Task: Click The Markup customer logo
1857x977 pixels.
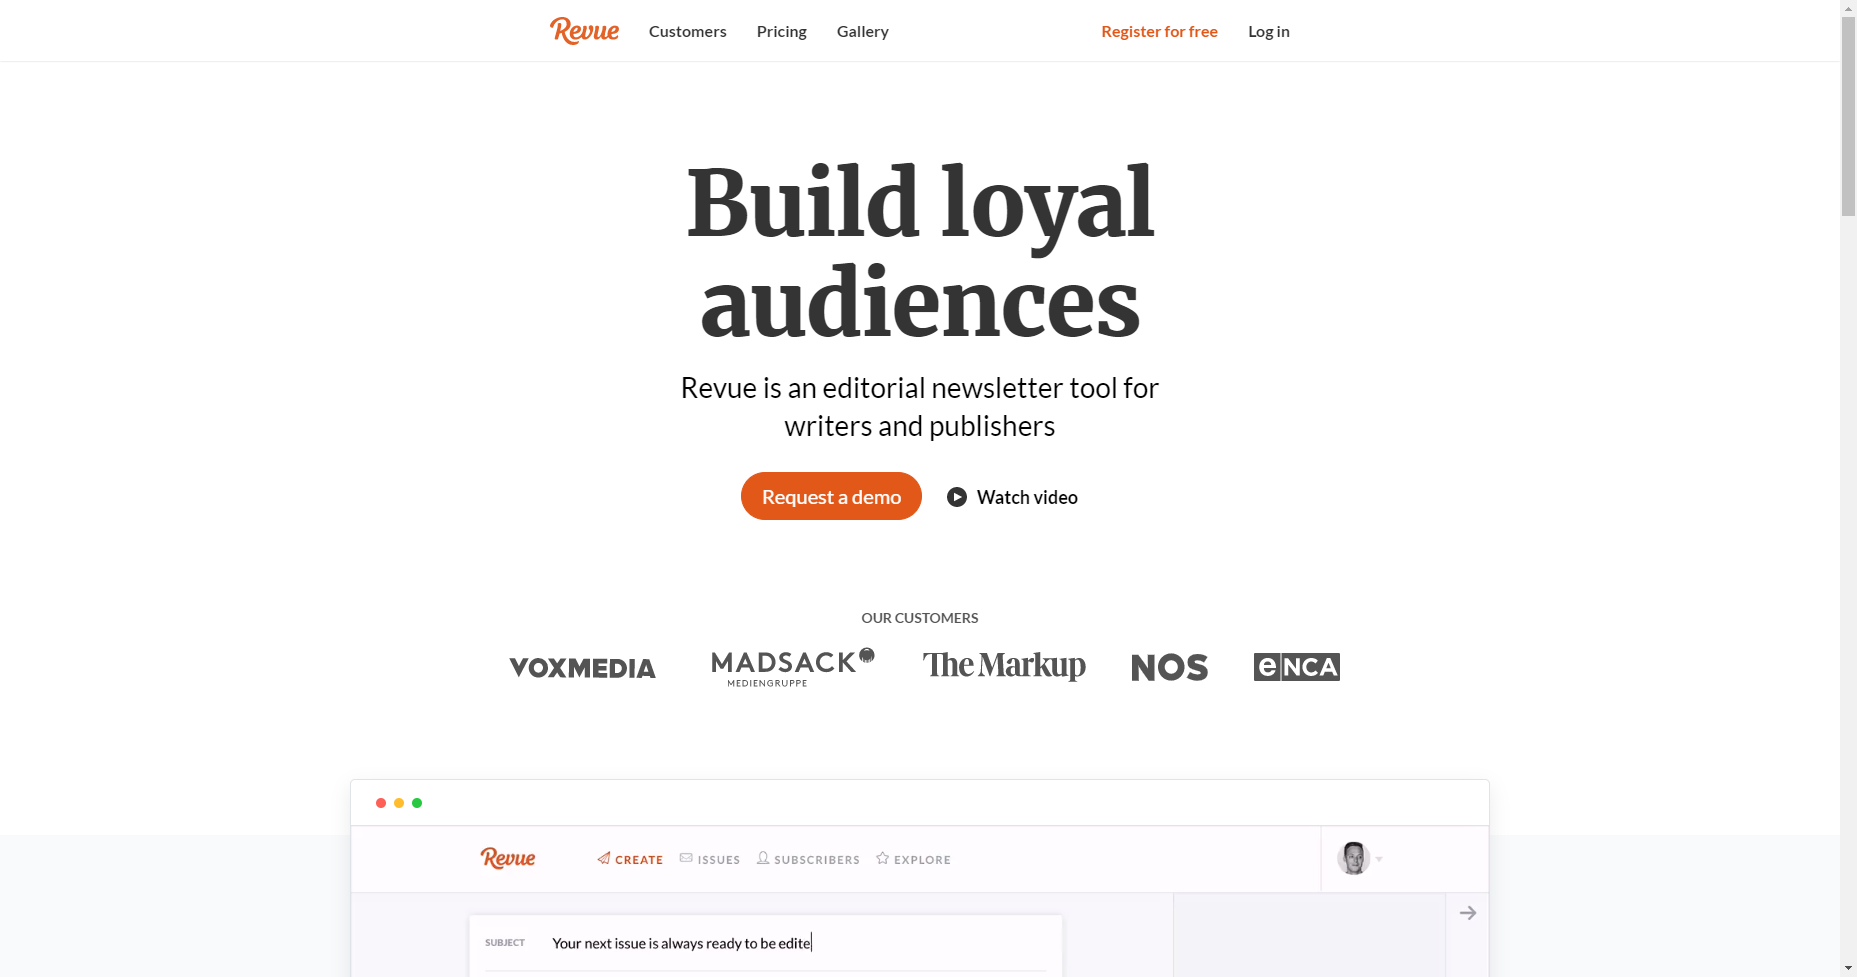Action: pyautogui.click(x=1004, y=666)
